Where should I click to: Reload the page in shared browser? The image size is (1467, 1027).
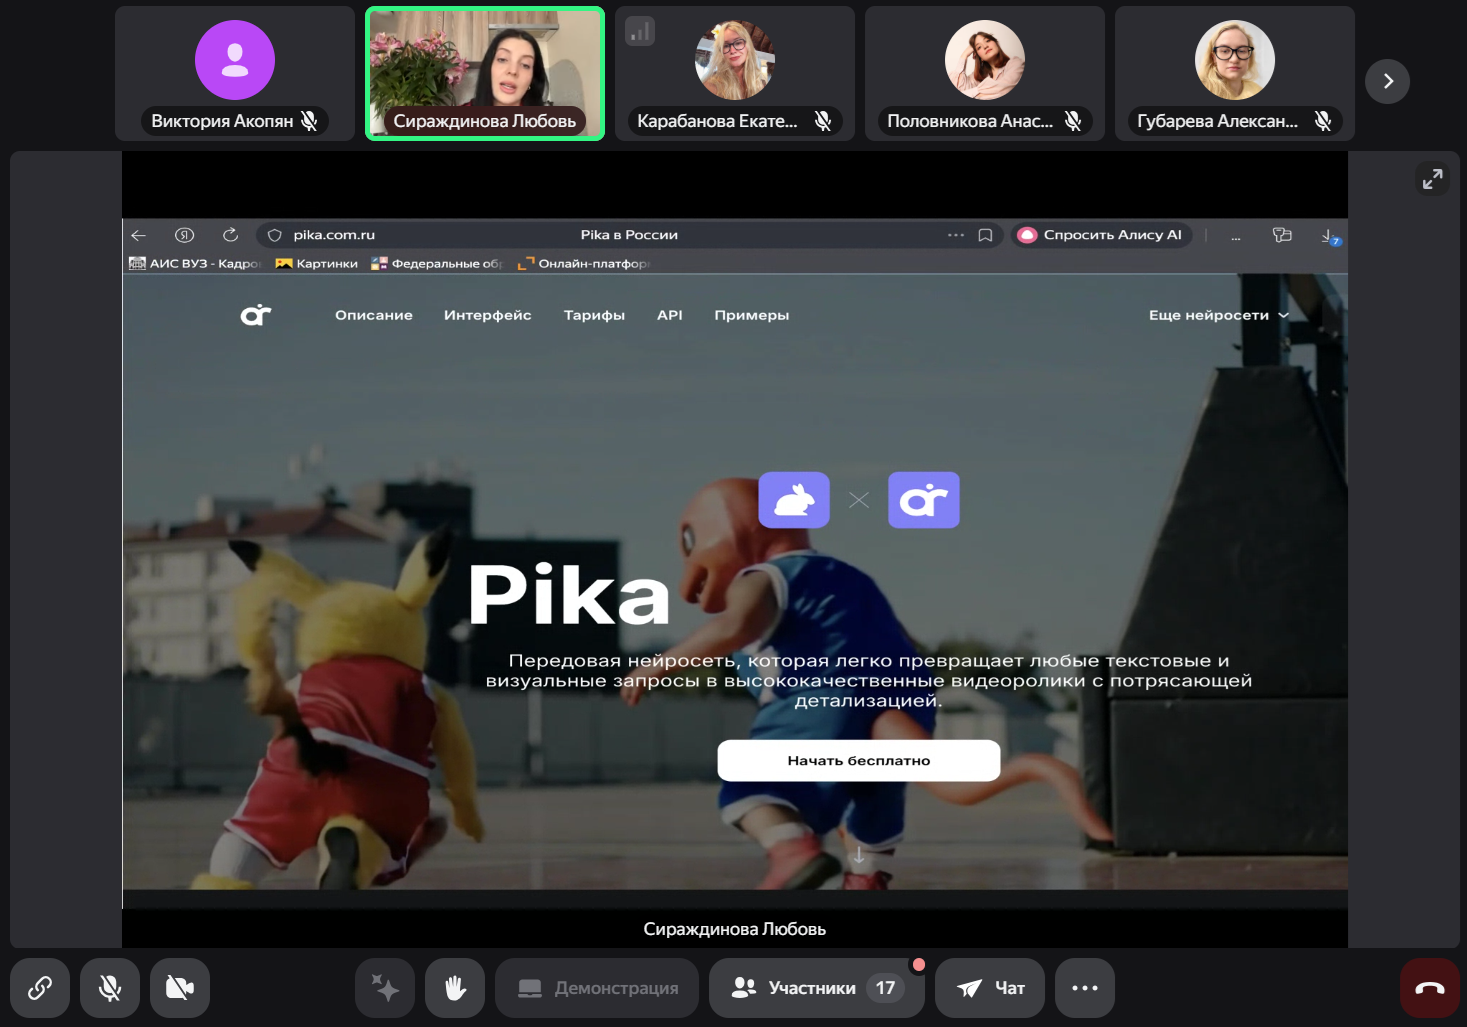[x=230, y=235]
